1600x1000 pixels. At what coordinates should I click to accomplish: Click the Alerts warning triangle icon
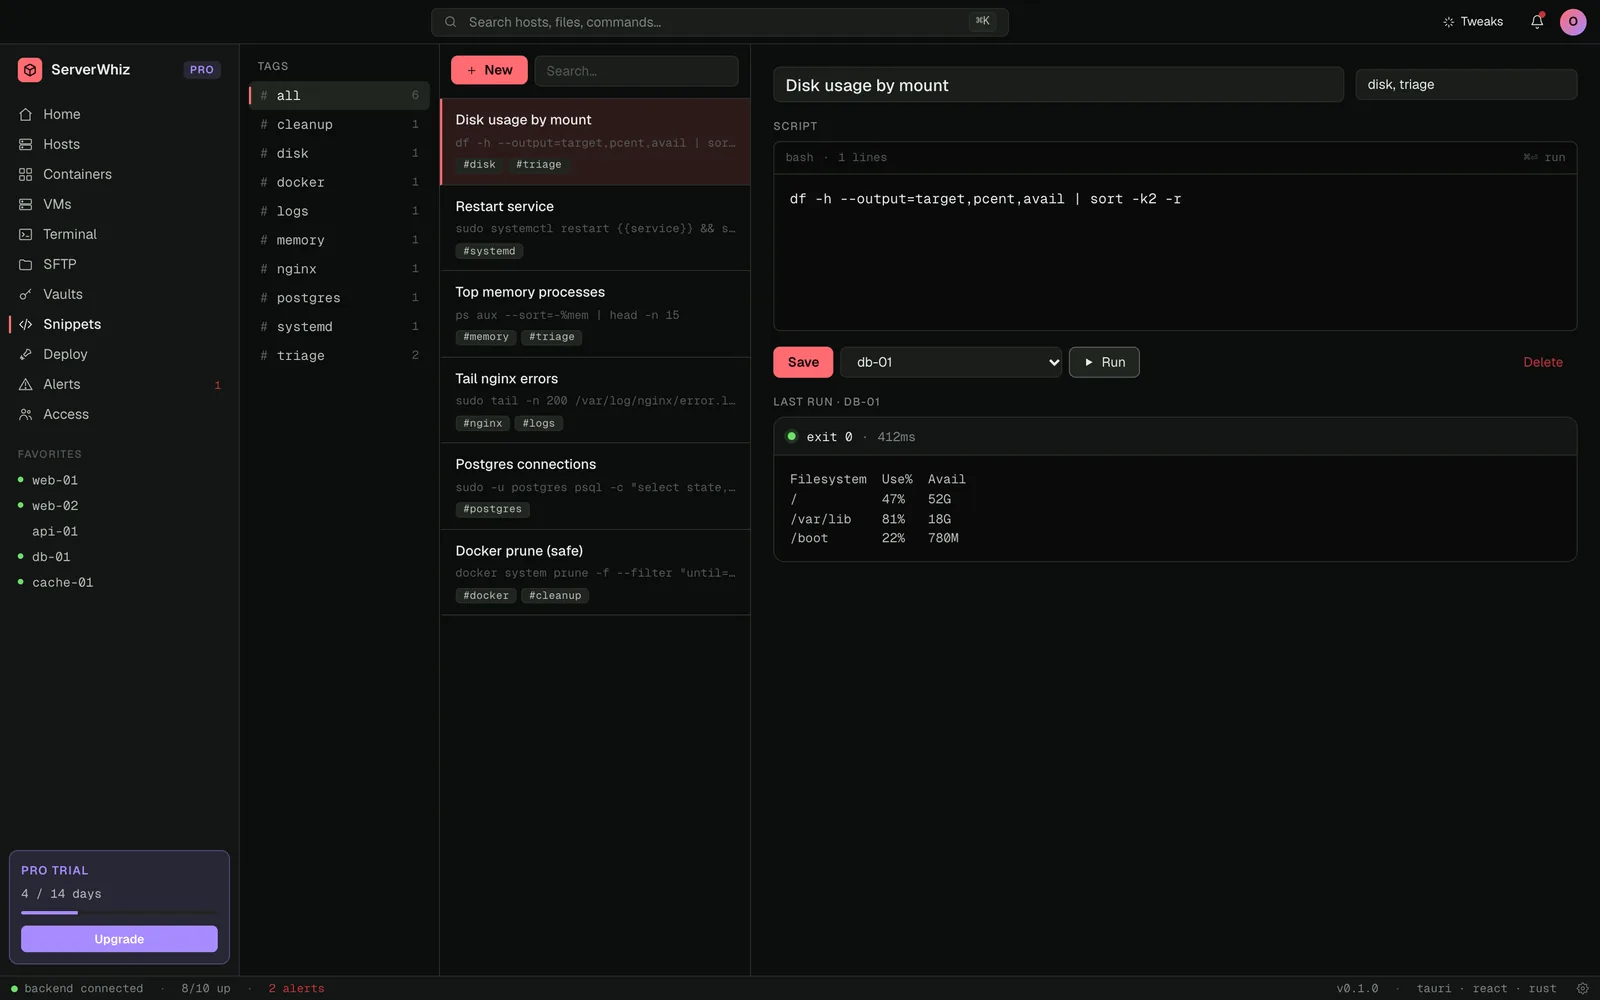[x=26, y=384]
